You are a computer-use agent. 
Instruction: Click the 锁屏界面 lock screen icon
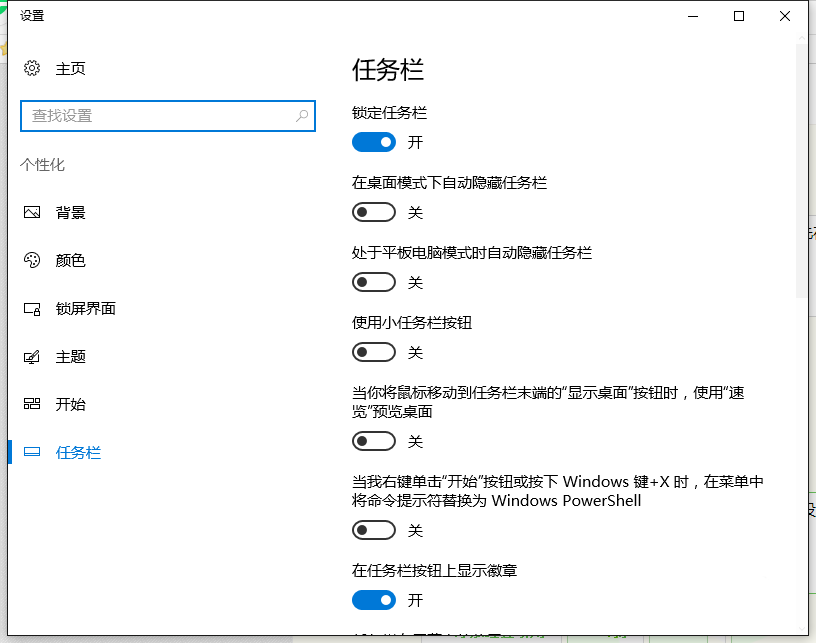[32, 309]
